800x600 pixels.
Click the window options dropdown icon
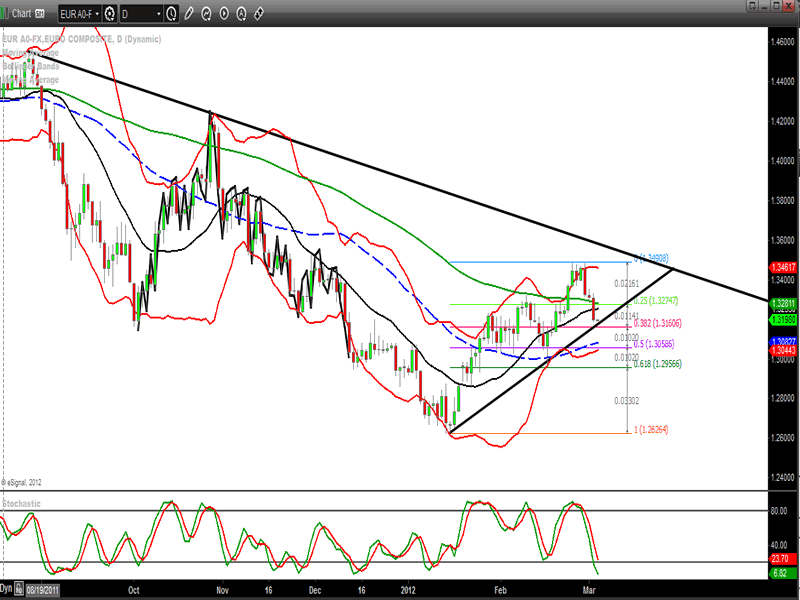(x=752, y=6)
